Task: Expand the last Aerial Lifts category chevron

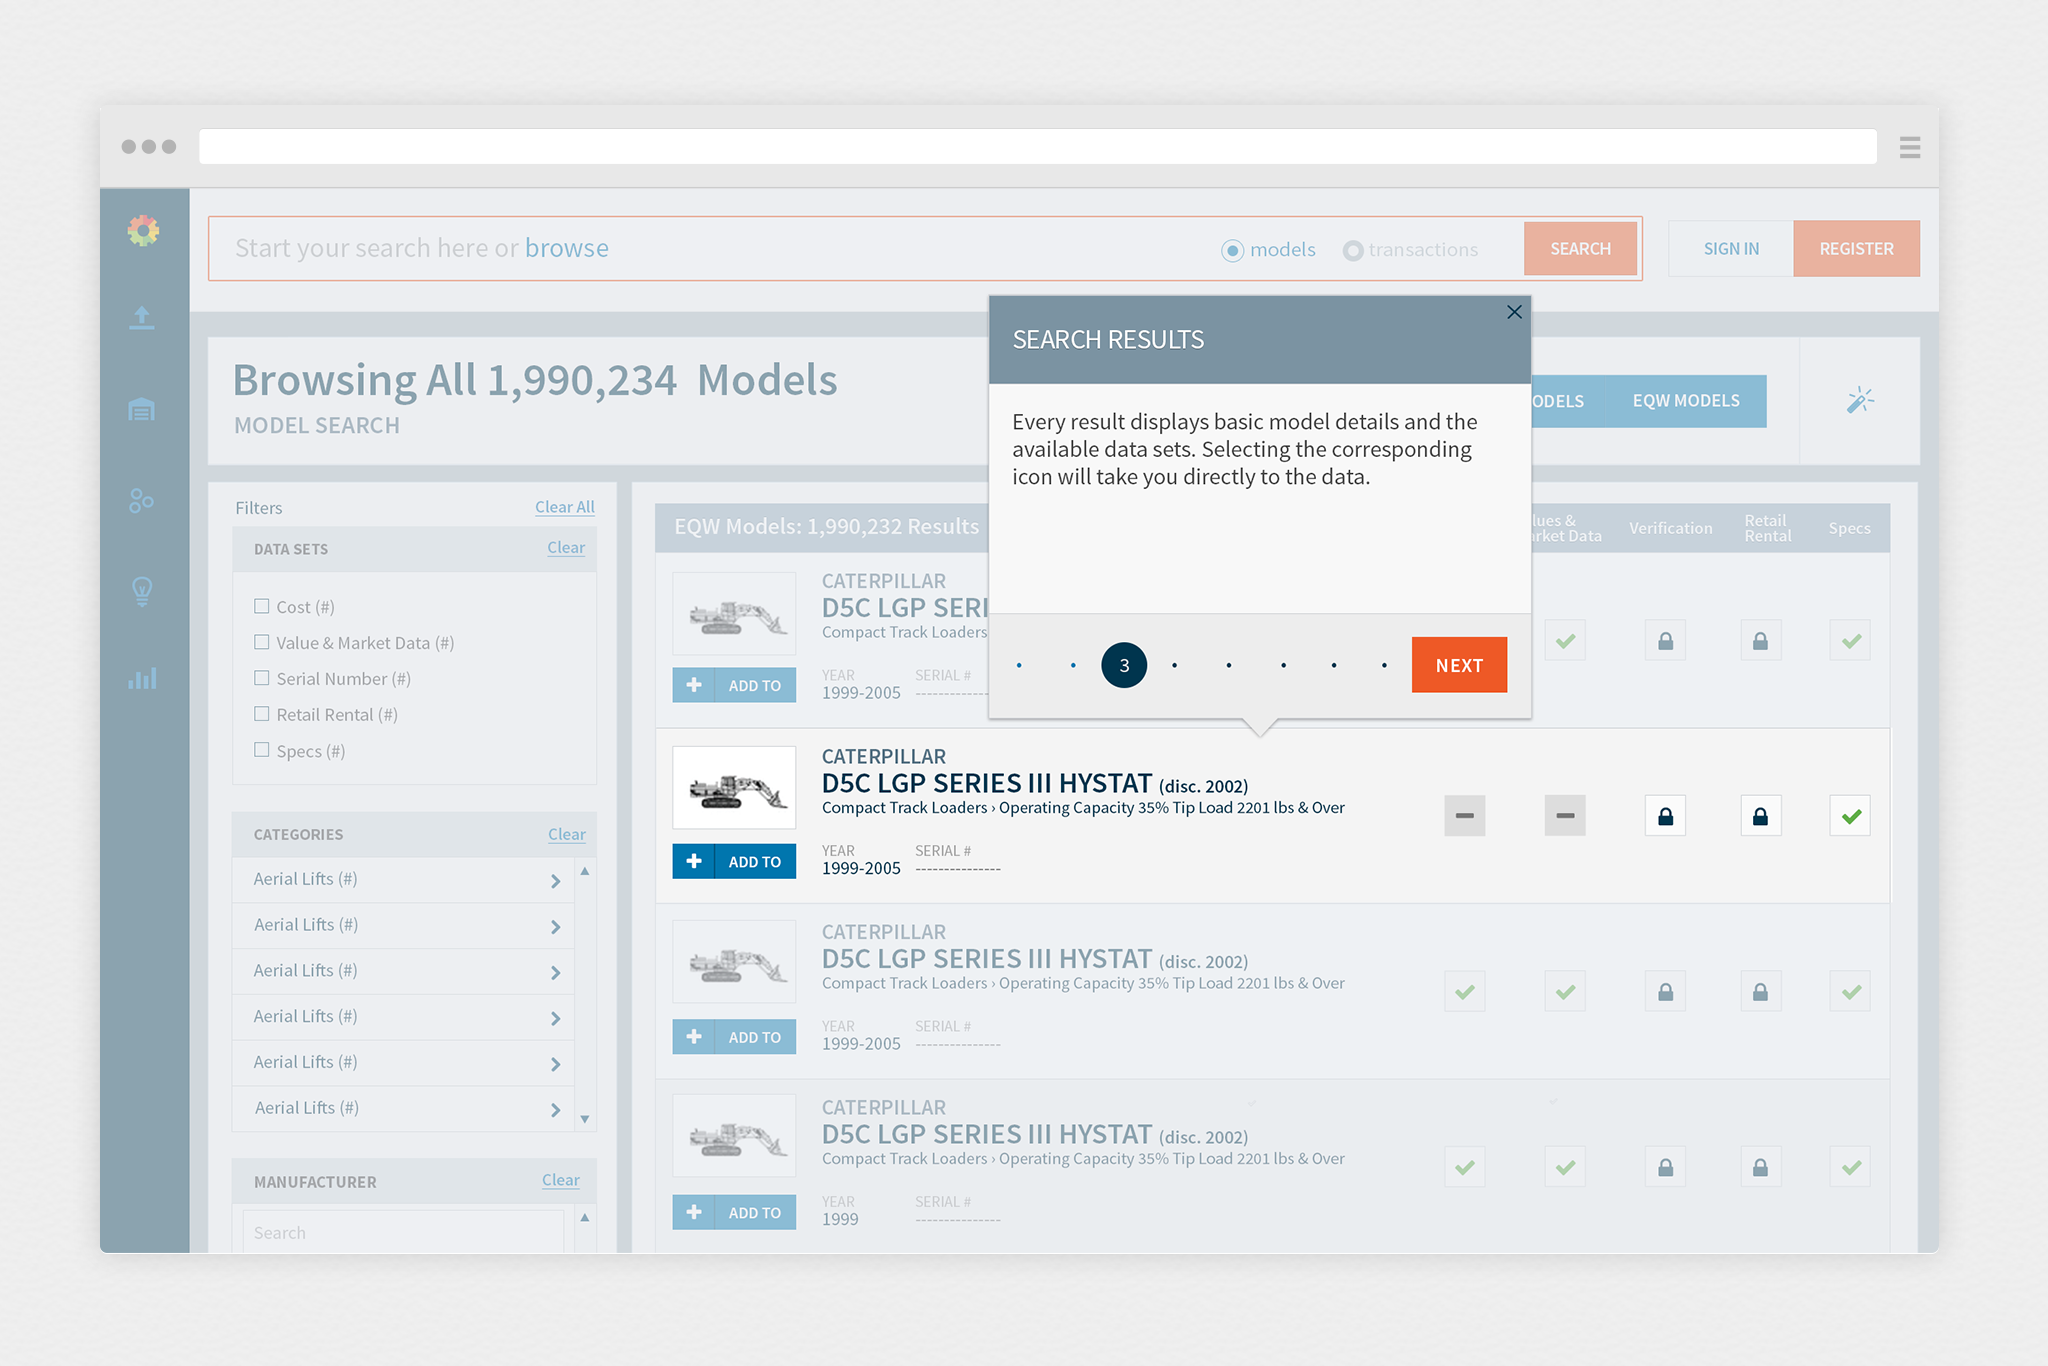Action: pyautogui.click(x=555, y=1109)
